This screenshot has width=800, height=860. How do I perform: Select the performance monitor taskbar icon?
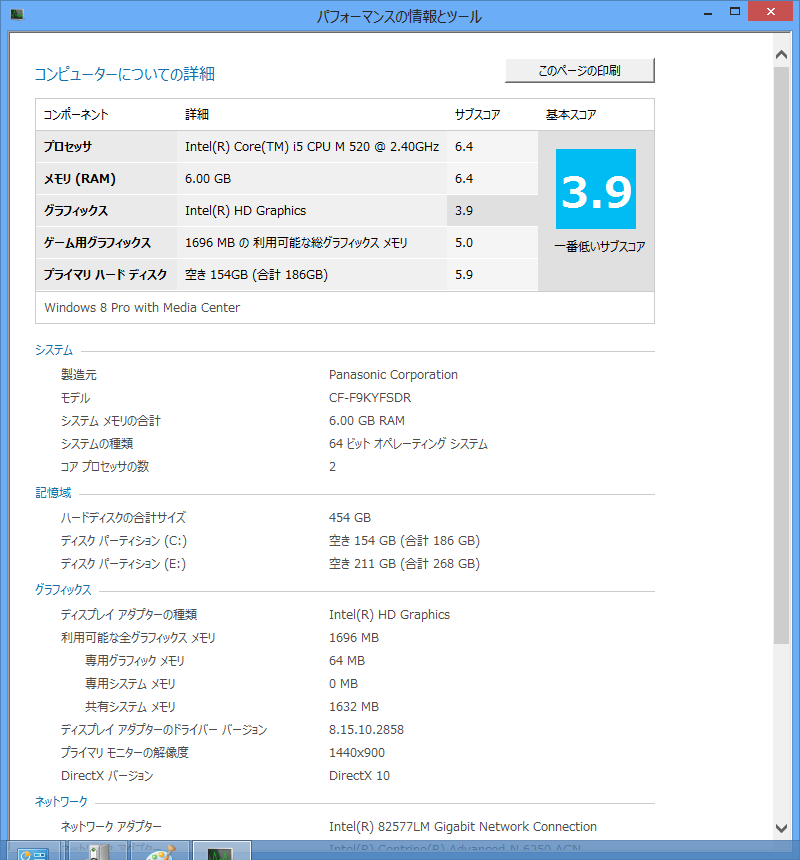point(220,852)
